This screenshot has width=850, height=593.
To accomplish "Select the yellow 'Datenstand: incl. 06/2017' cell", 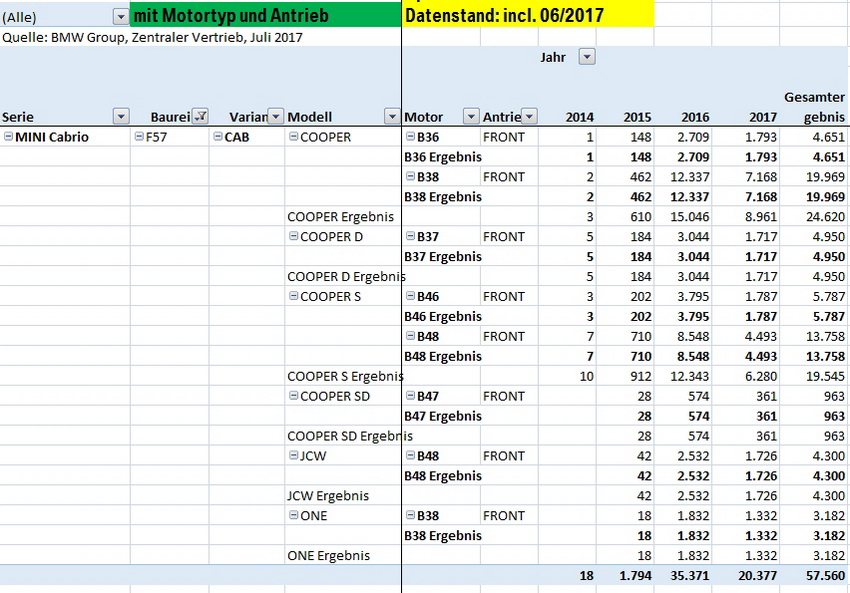I will click(527, 15).
